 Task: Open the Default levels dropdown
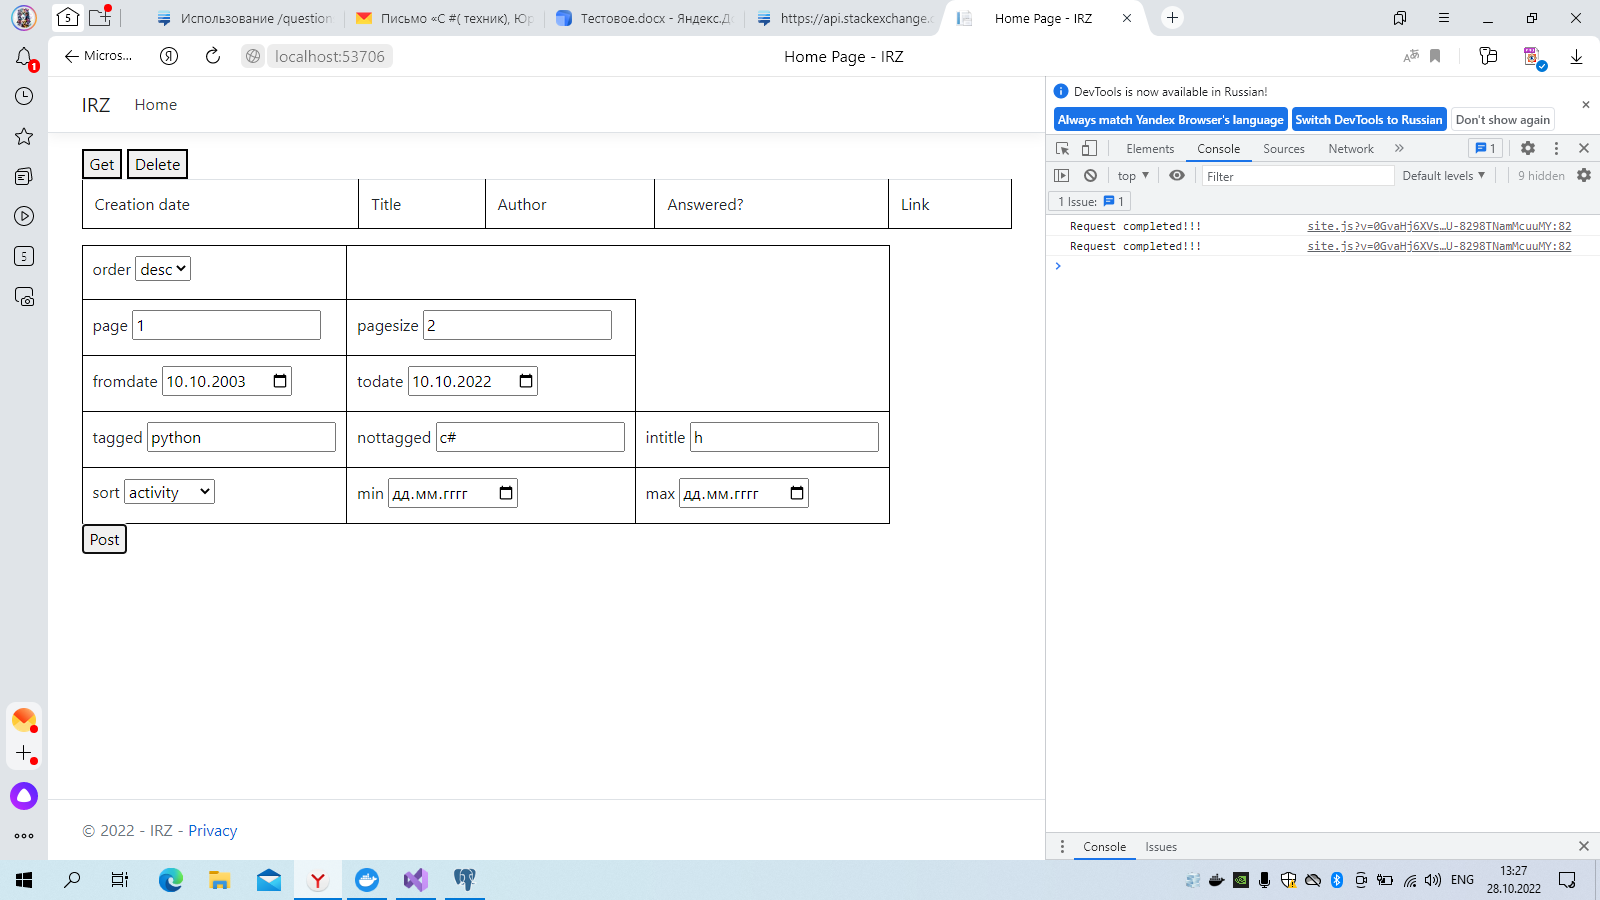click(x=1443, y=175)
